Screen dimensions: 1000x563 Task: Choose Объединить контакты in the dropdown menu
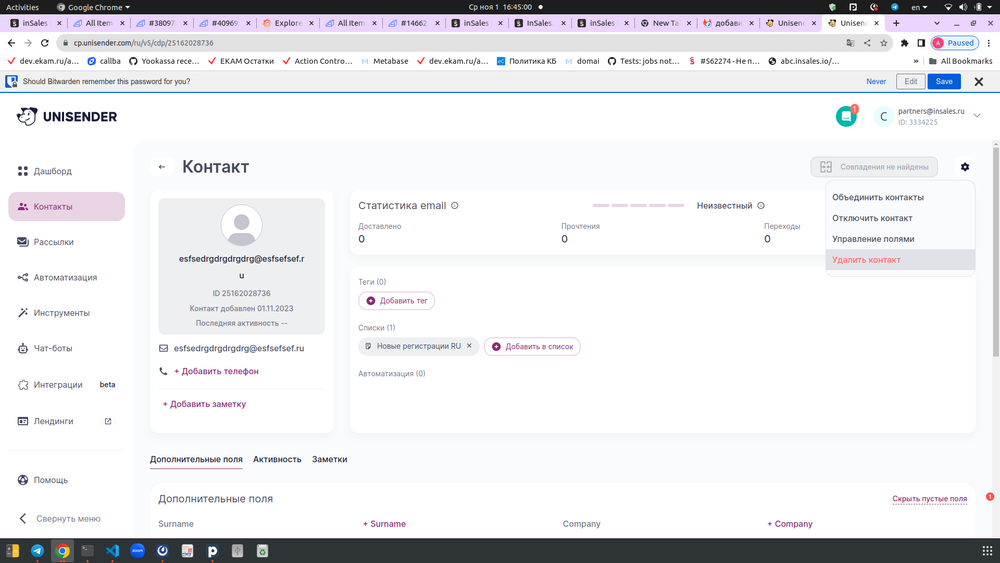tap(878, 197)
